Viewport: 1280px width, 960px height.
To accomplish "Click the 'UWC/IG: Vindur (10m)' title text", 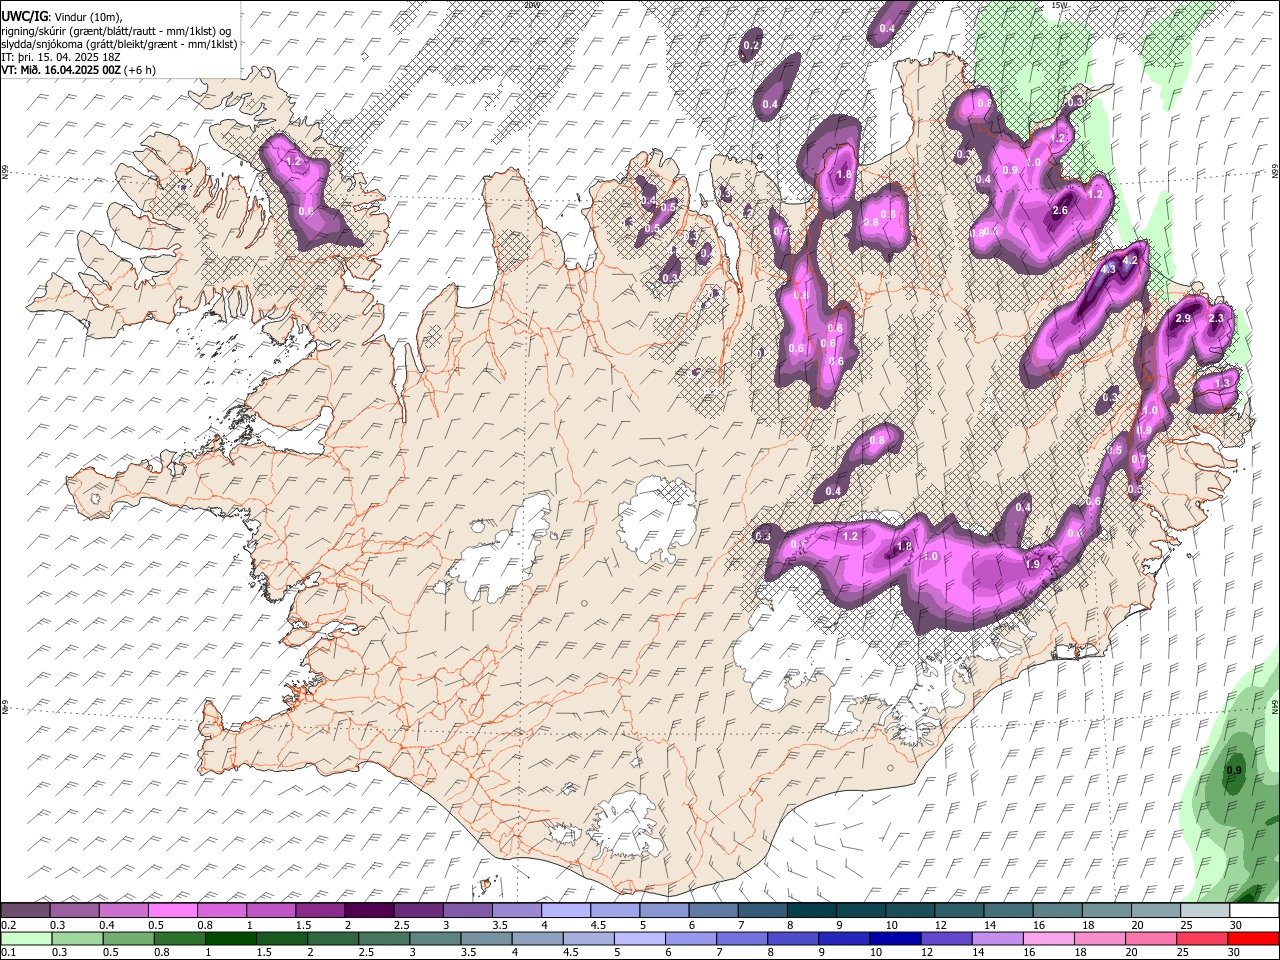I will click(61, 16).
